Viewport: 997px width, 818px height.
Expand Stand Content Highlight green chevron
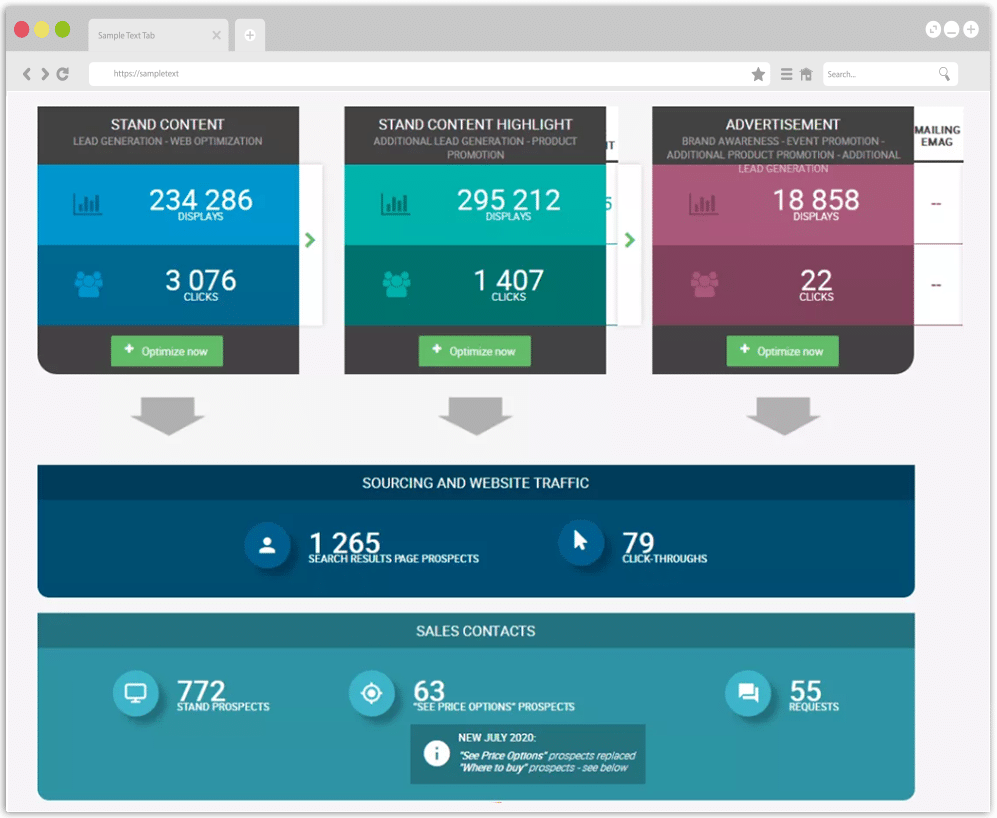(629, 240)
